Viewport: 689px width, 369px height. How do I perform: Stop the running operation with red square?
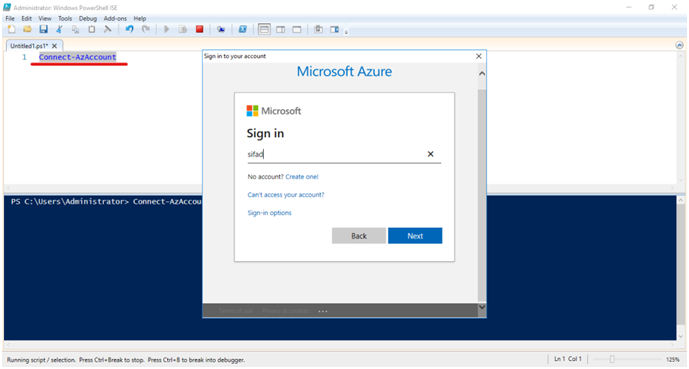click(x=199, y=29)
